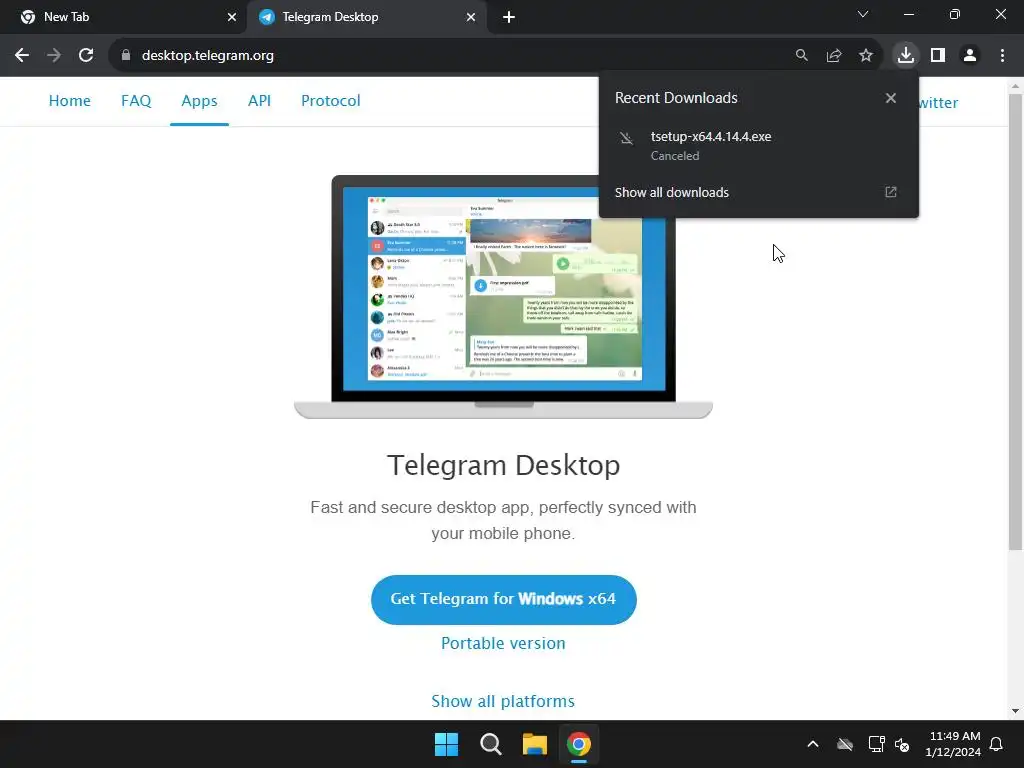Image resolution: width=1024 pixels, height=768 pixels.
Task: Open the Chrome profile menu
Action: [x=970, y=56]
